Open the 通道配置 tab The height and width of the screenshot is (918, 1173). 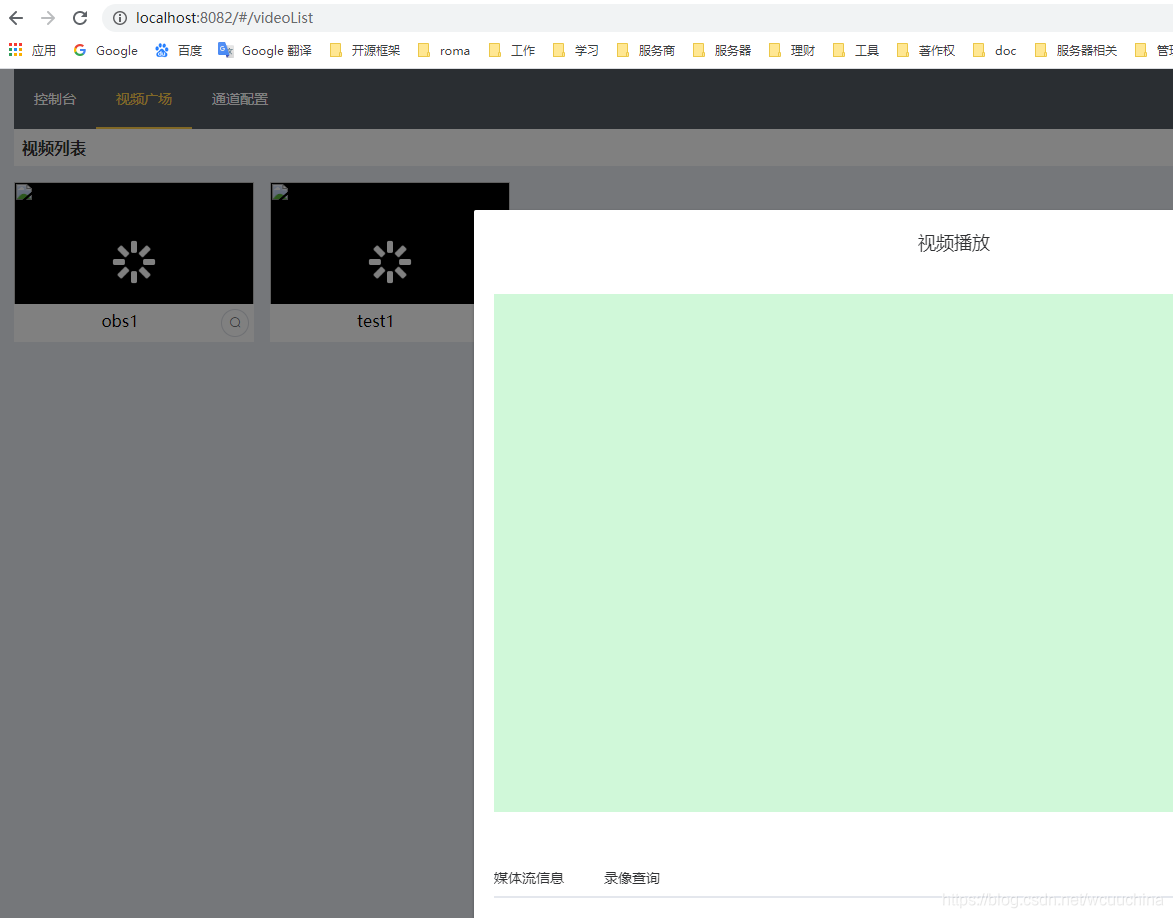pos(239,98)
